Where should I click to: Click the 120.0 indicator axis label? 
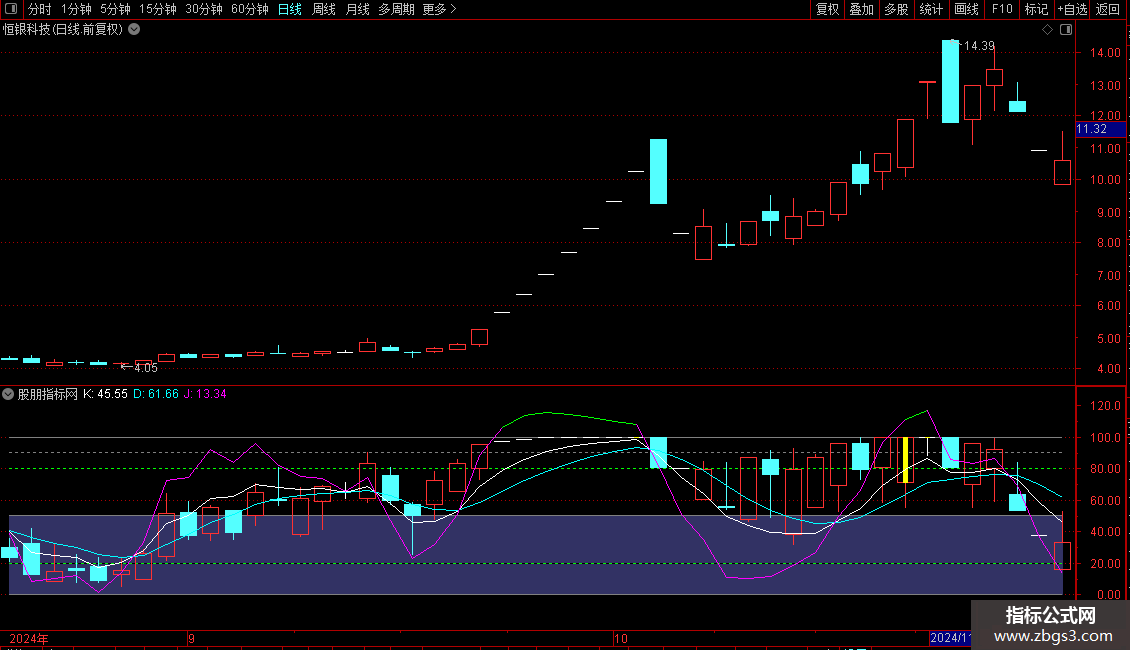click(1105, 406)
